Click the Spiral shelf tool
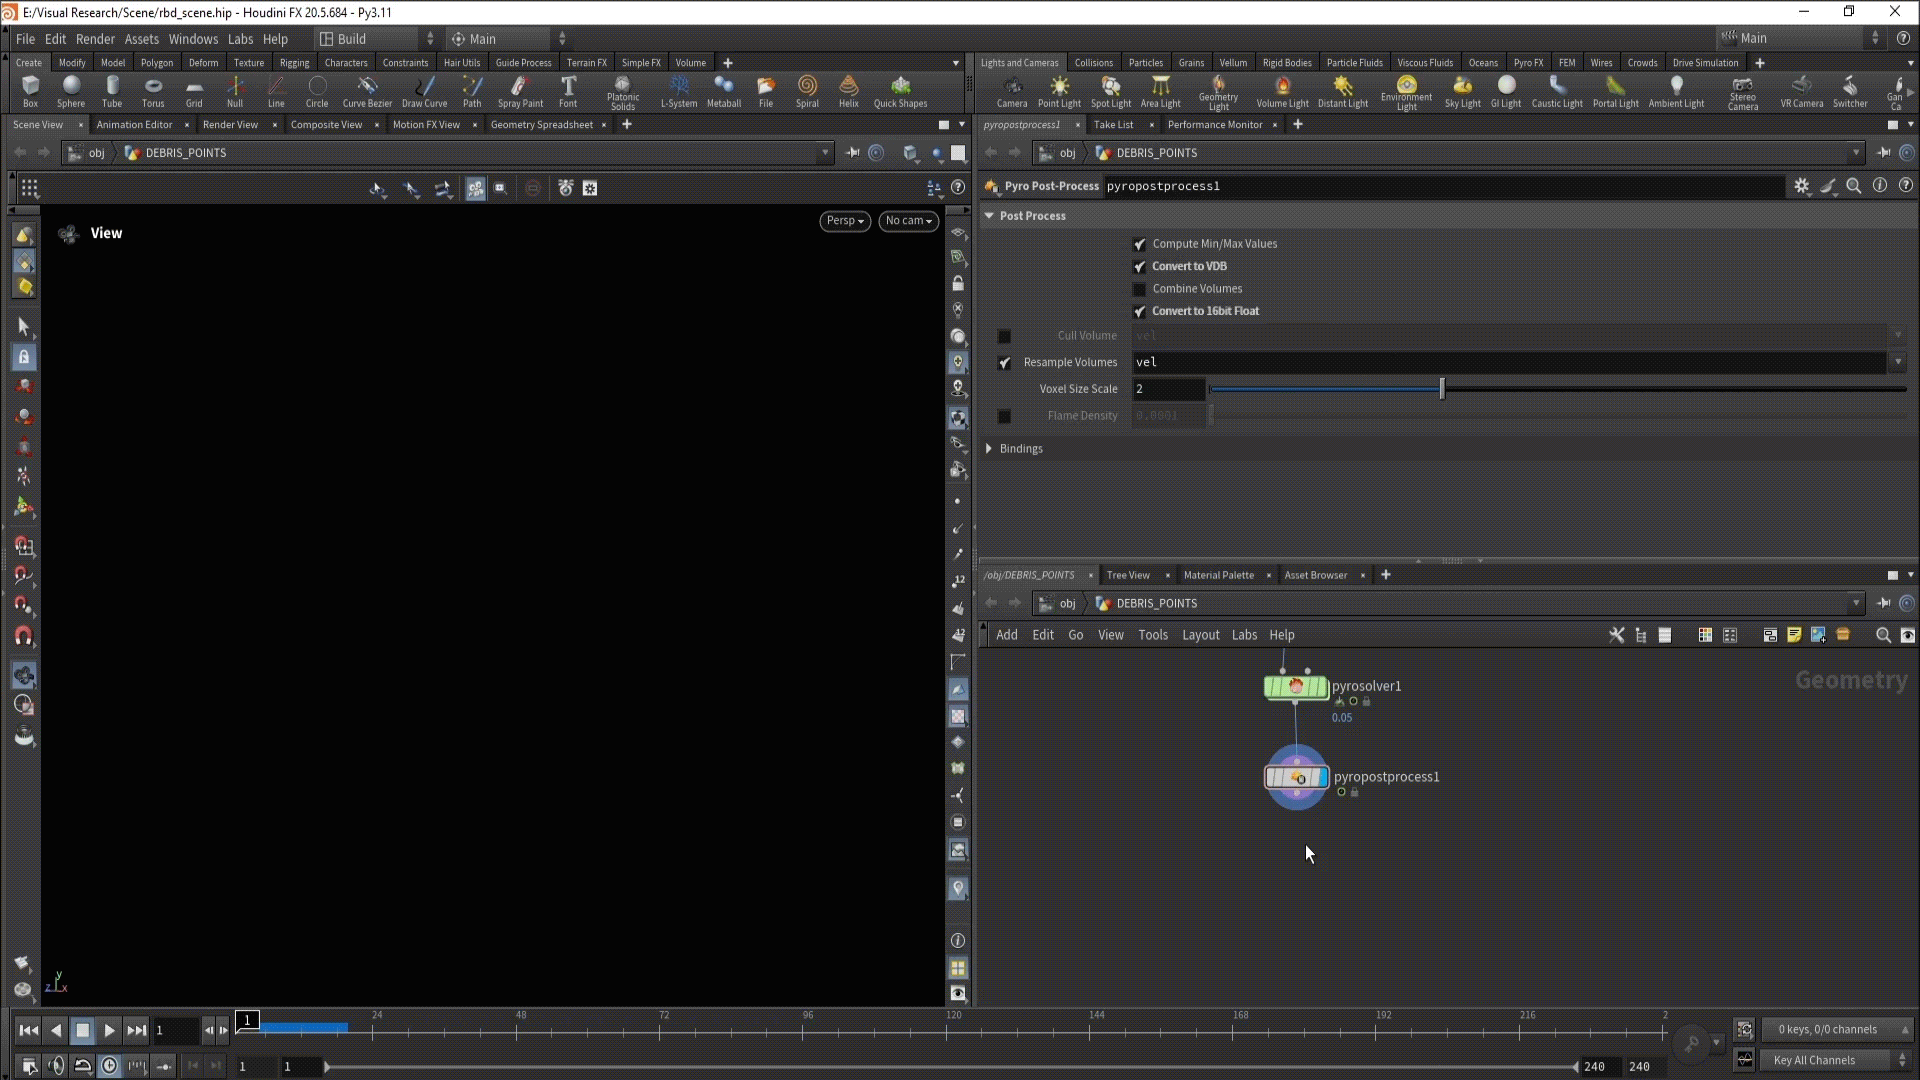This screenshot has height=1080, width=1920. [807, 90]
